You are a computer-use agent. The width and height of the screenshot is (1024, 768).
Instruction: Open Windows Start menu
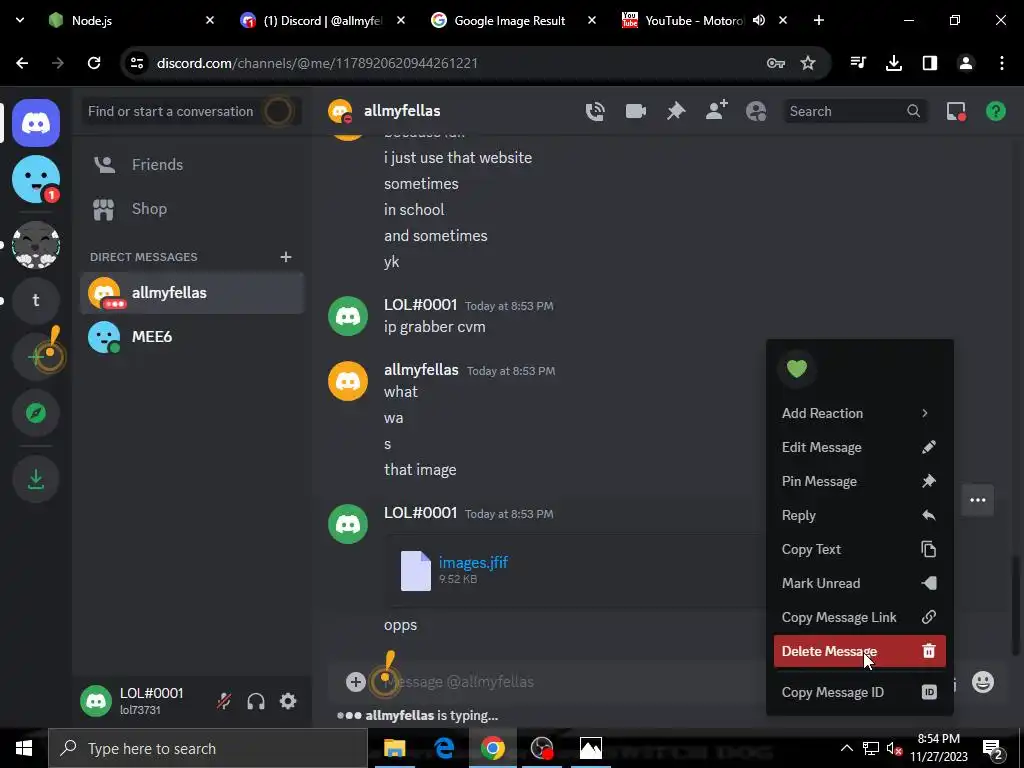click(x=24, y=748)
